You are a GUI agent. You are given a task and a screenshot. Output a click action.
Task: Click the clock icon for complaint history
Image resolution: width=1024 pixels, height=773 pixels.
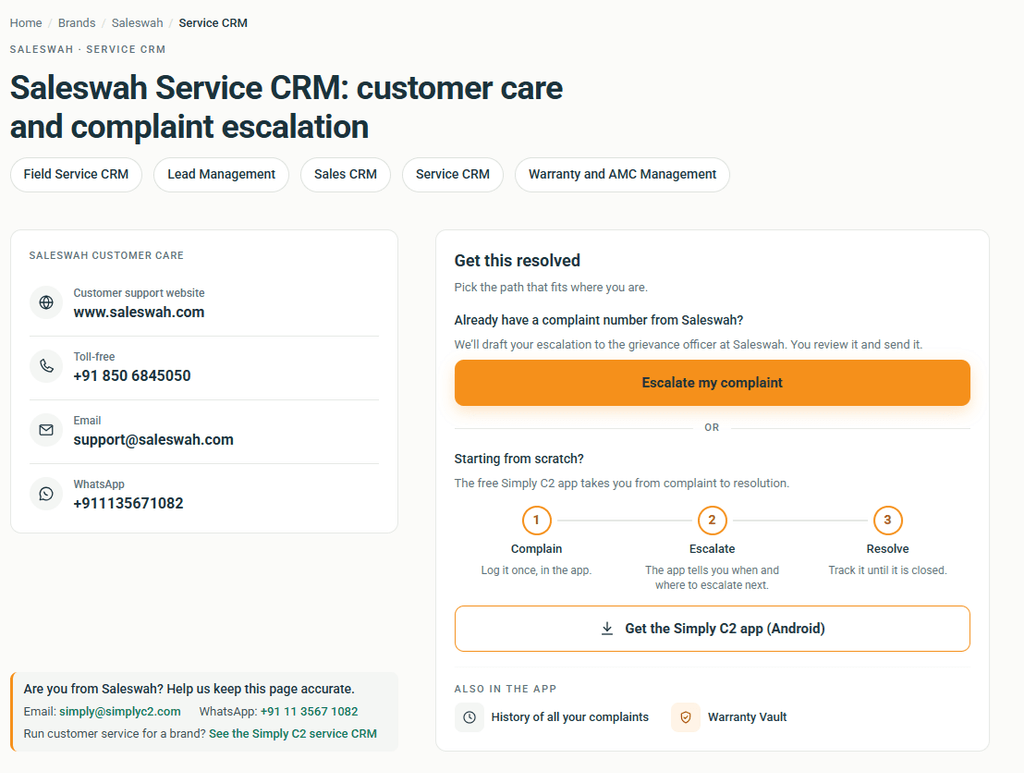470,718
